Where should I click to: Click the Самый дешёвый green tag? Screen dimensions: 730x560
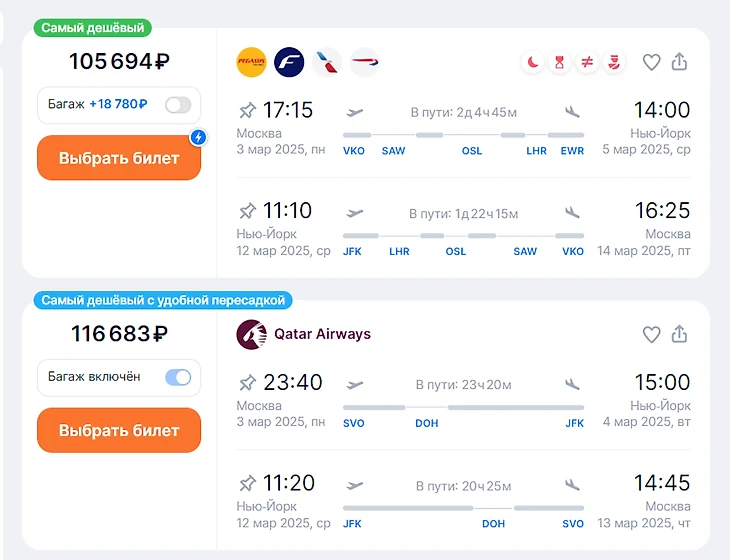pos(93,28)
